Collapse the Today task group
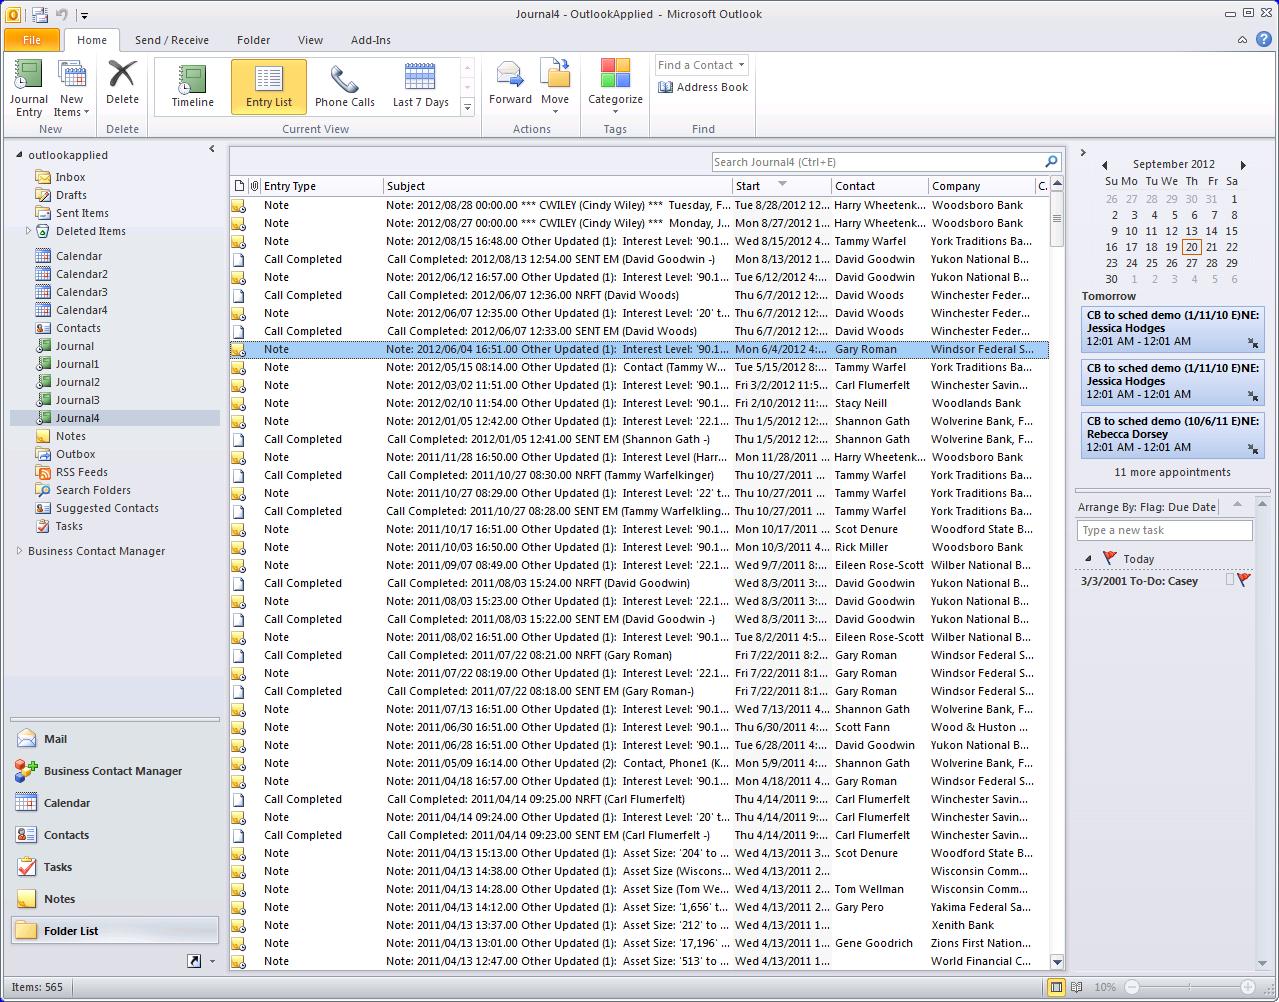Image resolution: width=1279 pixels, height=1002 pixels. pos(1089,559)
